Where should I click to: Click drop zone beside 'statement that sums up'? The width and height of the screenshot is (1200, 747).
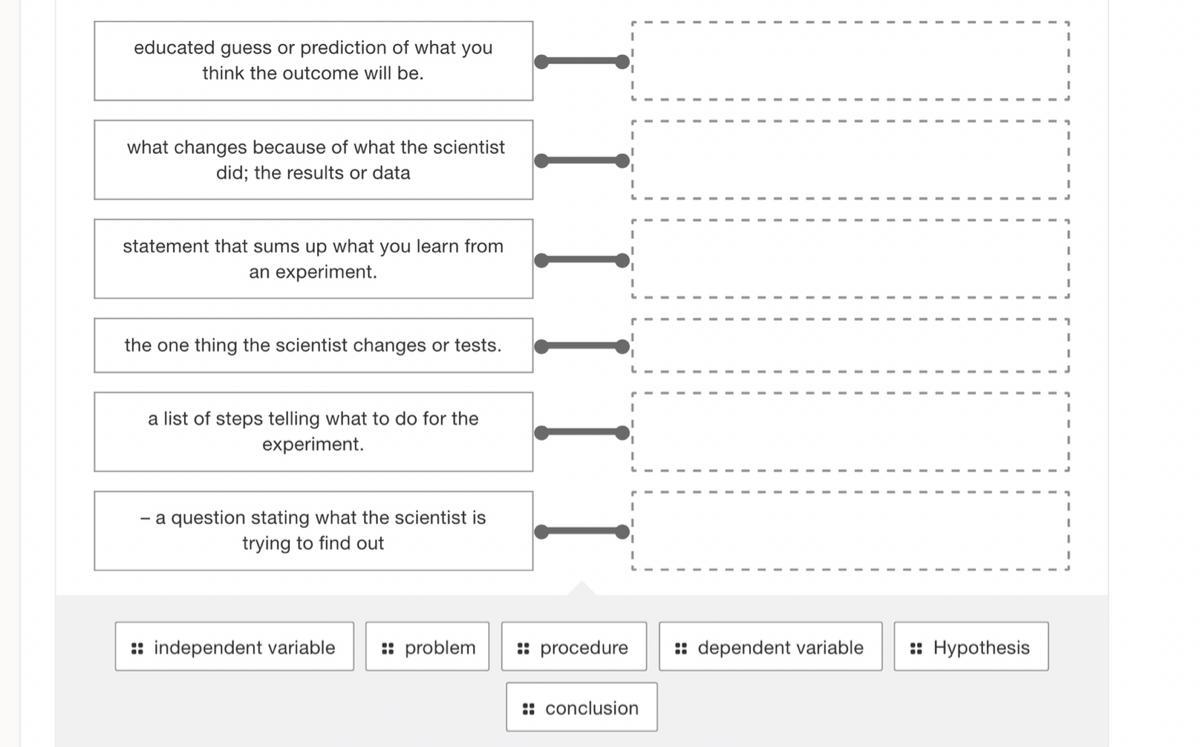pos(850,259)
